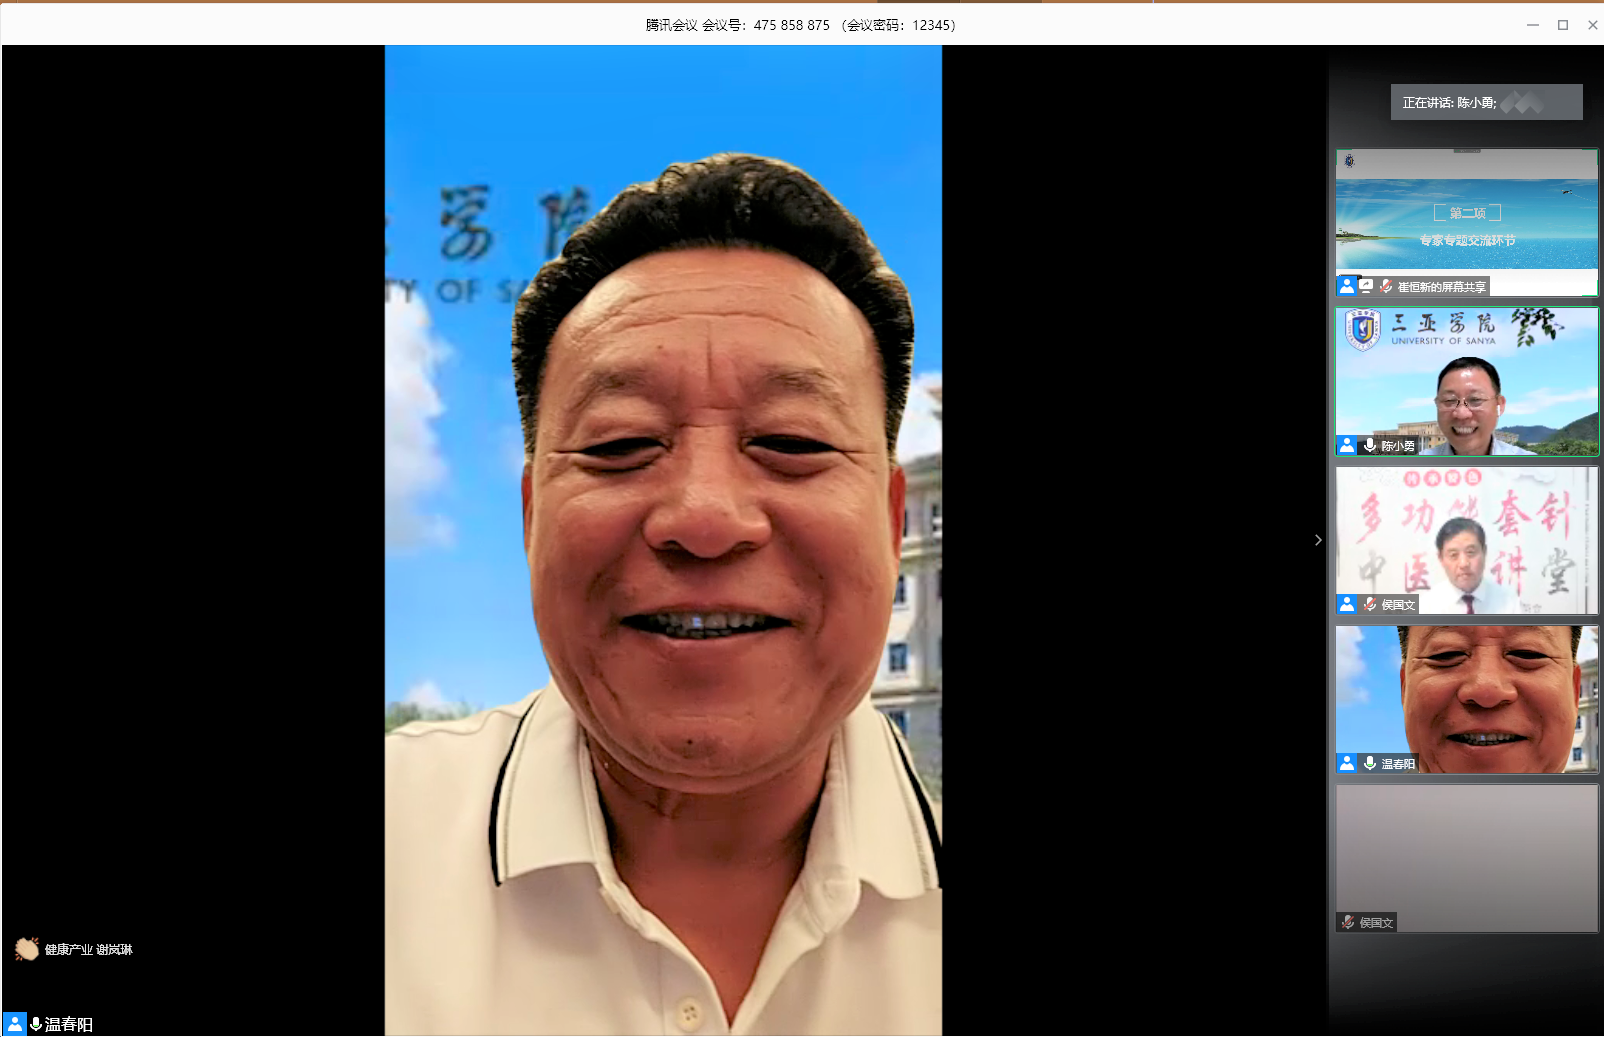Click the muted microphone on the blank 侯国文 tile
This screenshot has height=1037, width=1604.
click(1348, 922)
